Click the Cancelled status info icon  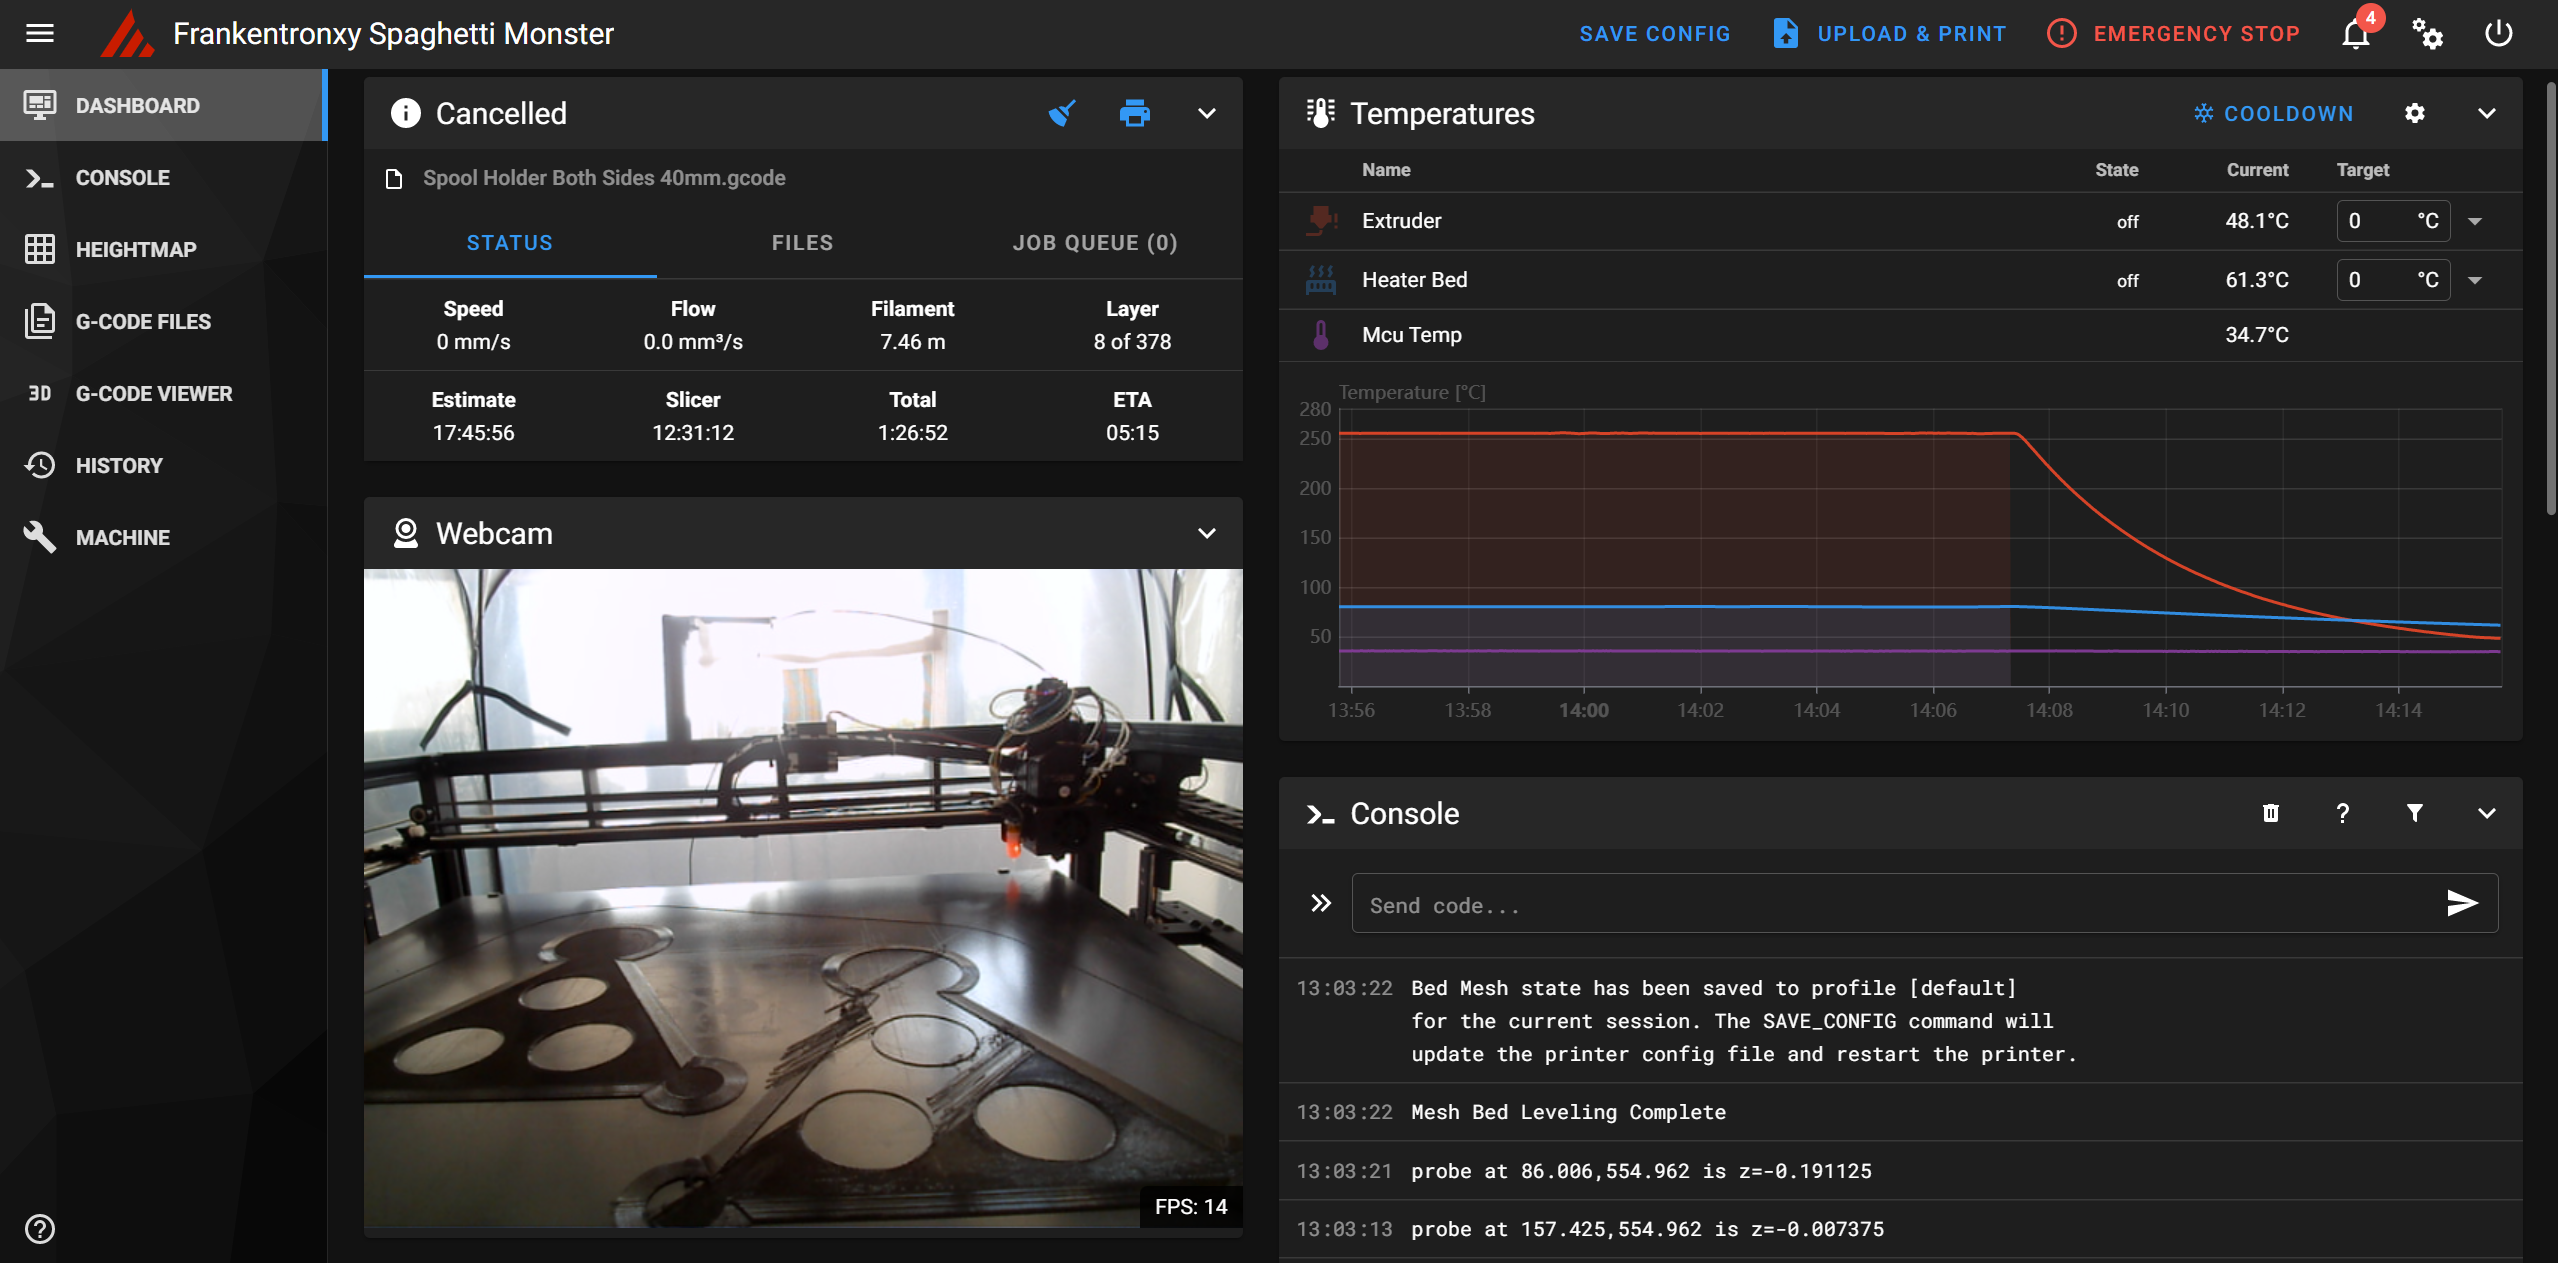405,113
